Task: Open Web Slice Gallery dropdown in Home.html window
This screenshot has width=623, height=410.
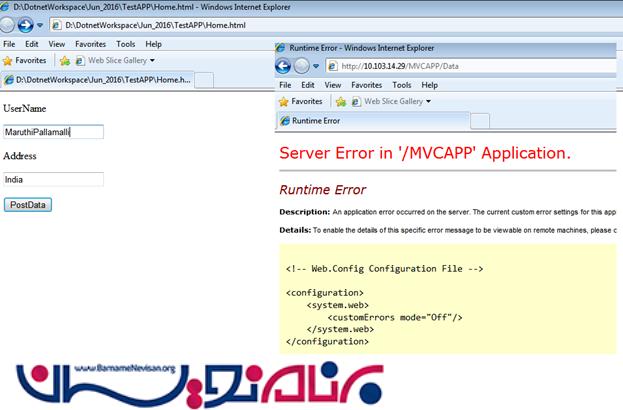Action: click(121, 61)
